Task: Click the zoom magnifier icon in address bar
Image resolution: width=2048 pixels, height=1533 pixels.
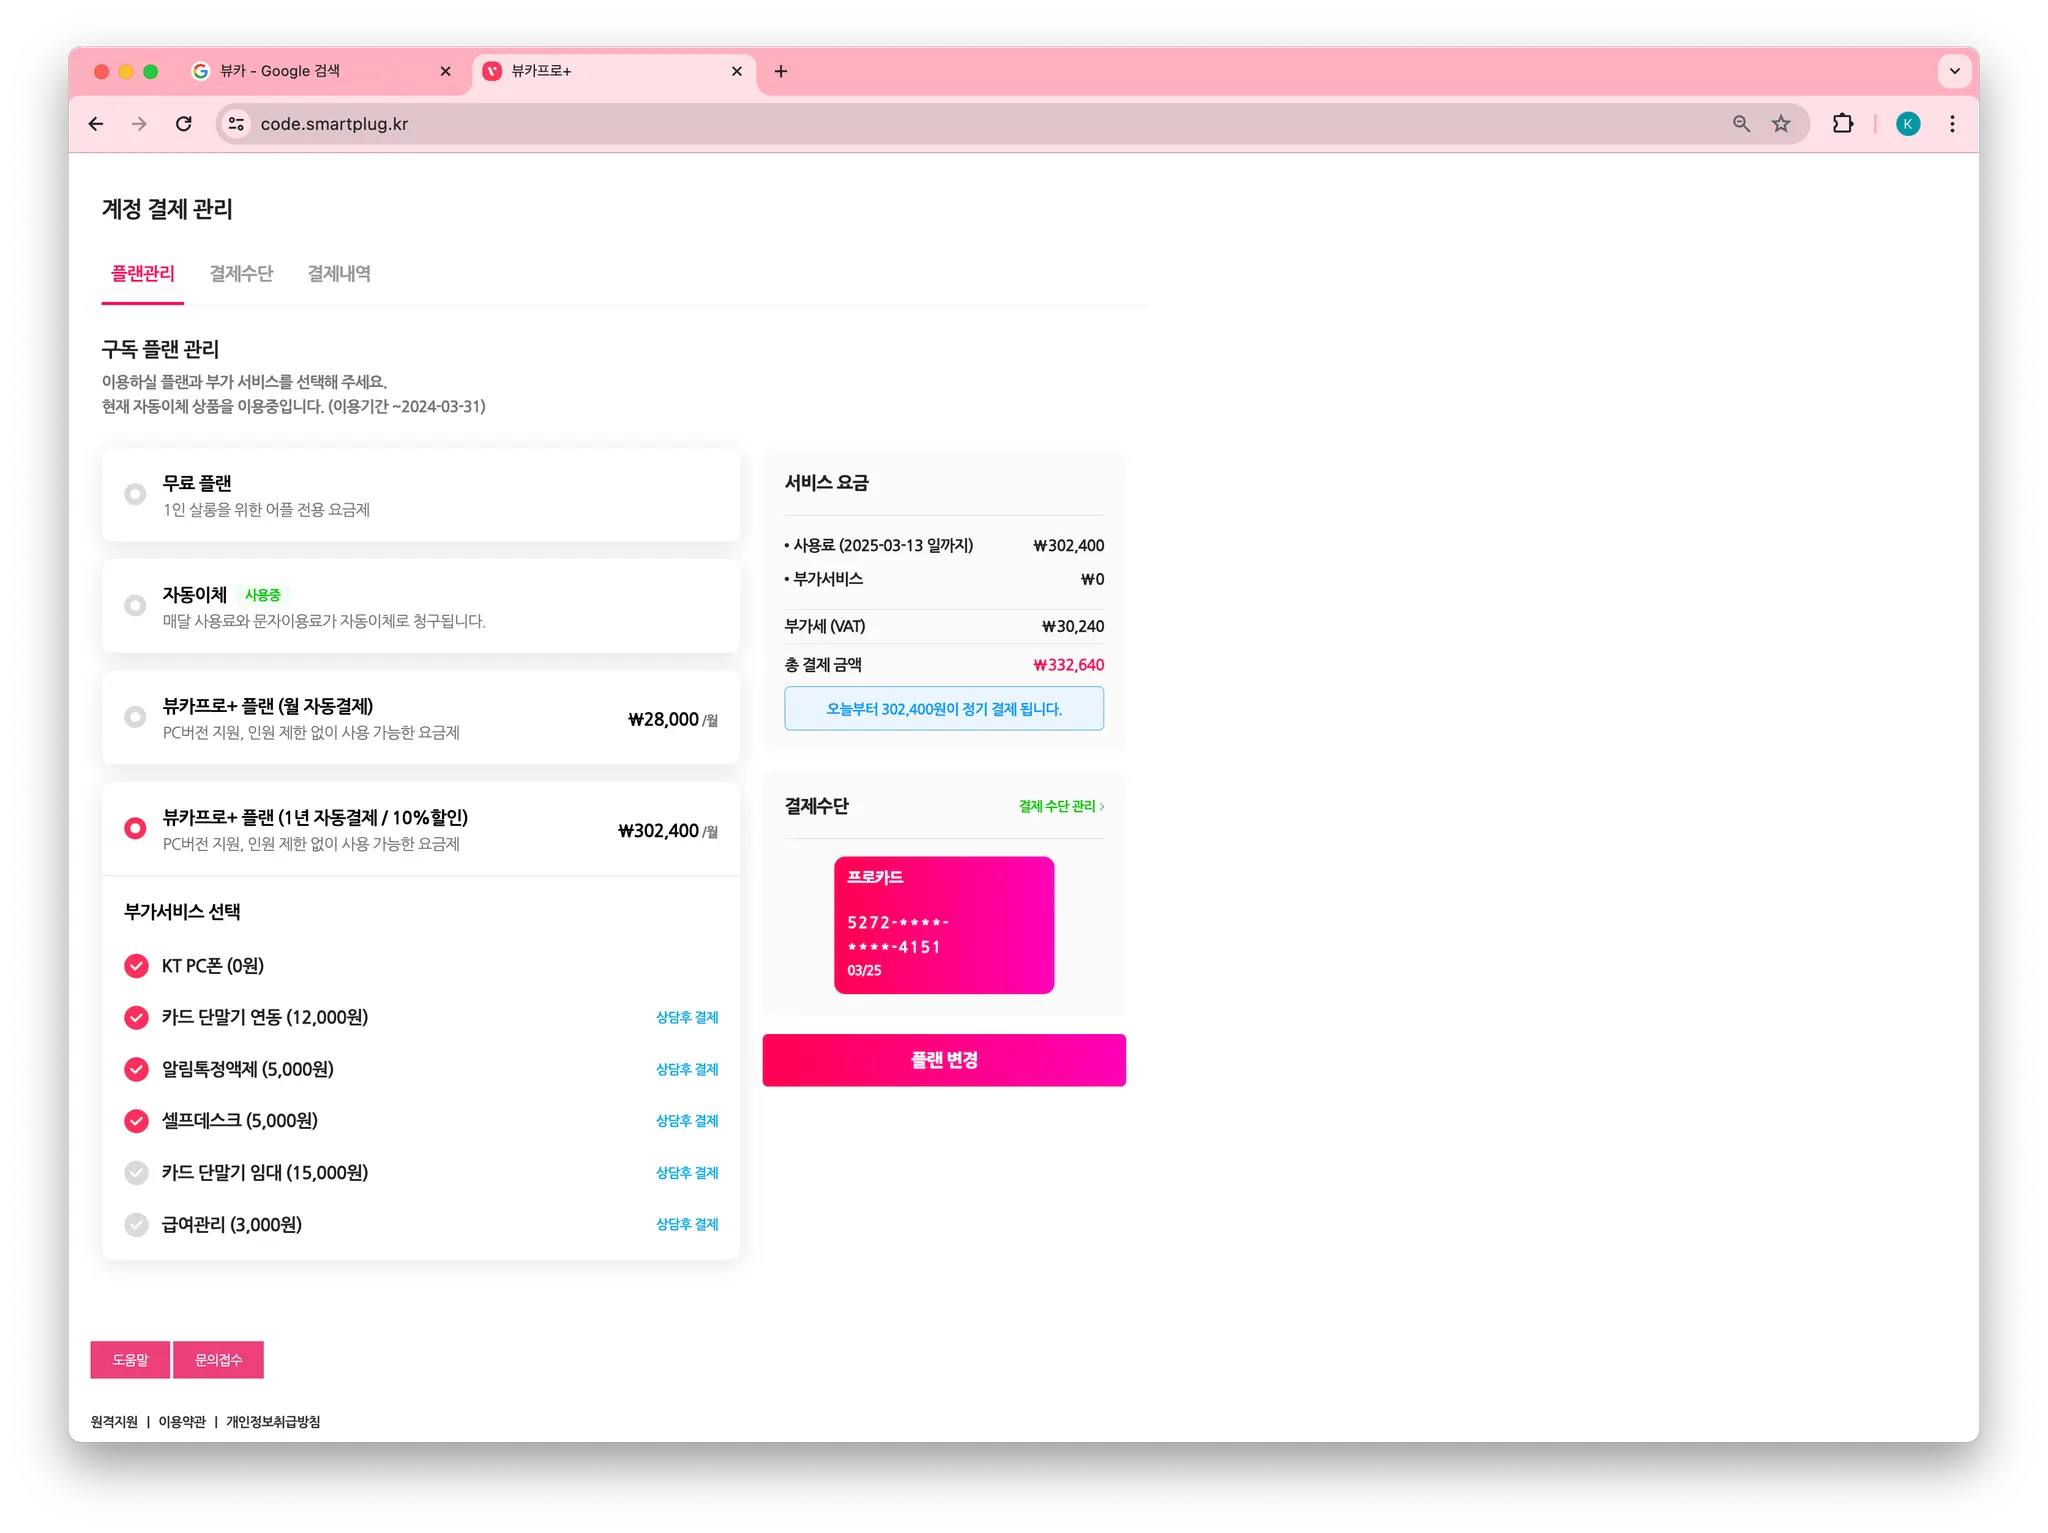Action: point(1741,124)
